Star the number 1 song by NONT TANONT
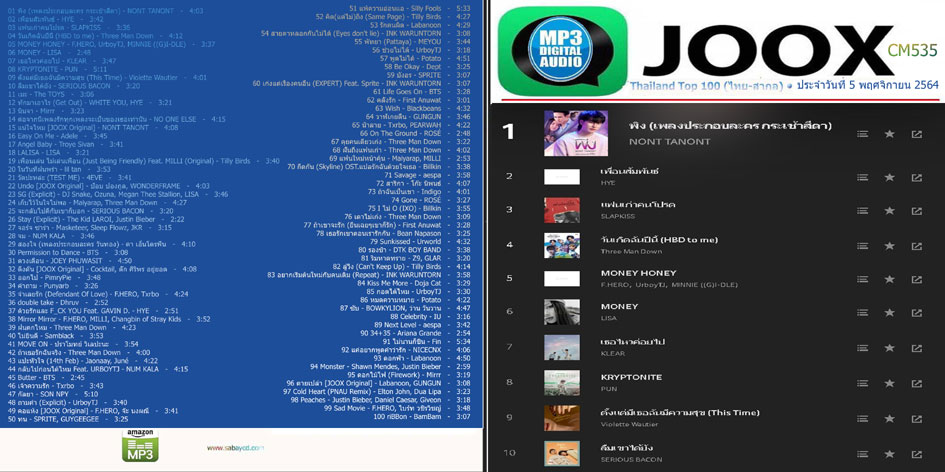The width and height of the screenshot is (945, 472). 890,134
